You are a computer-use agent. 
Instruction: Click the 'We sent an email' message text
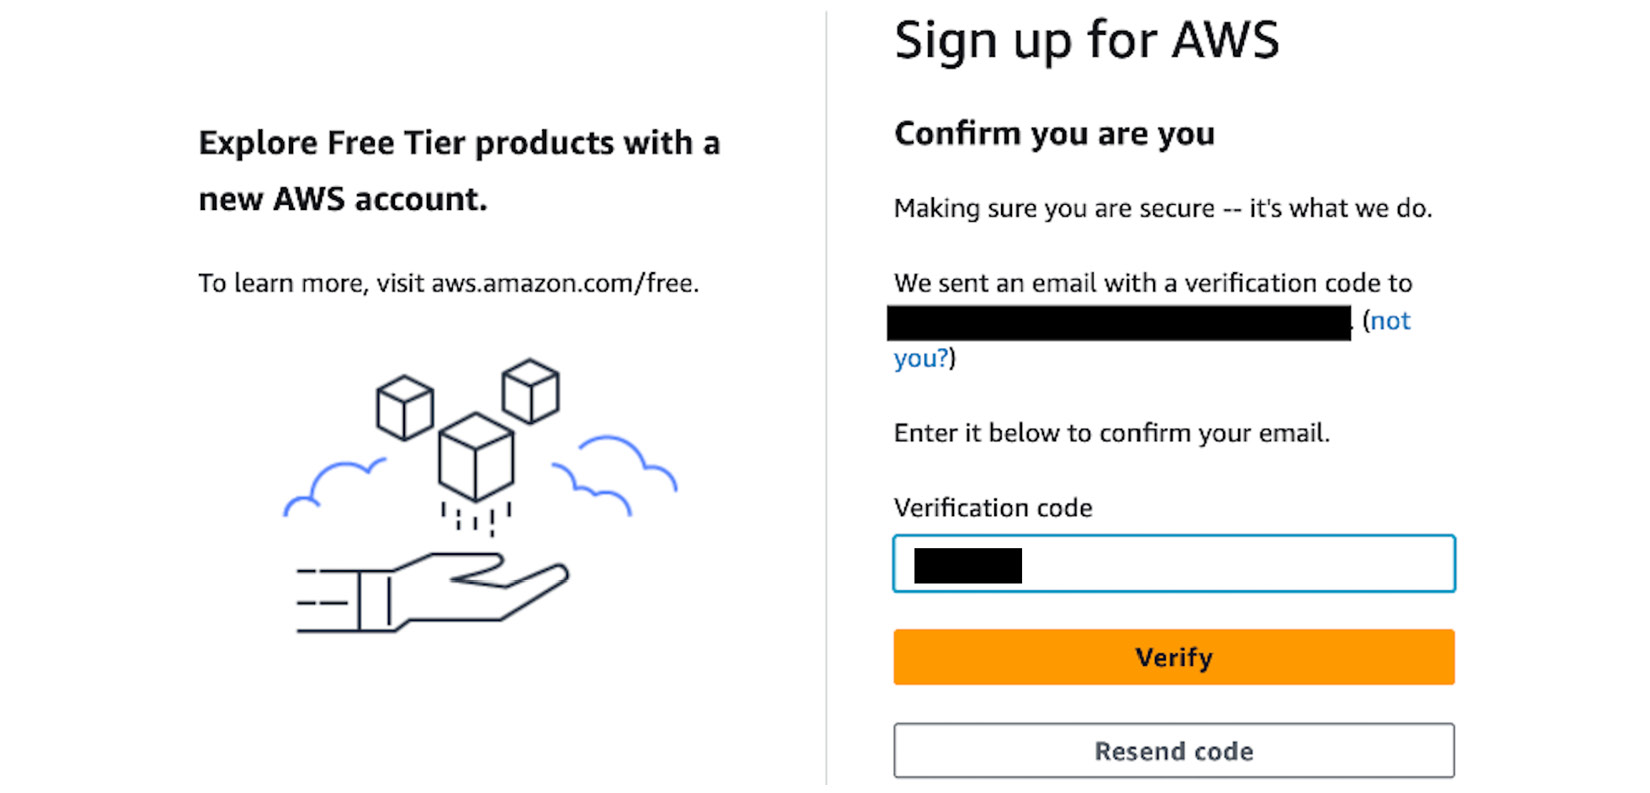click(1153, 283)
